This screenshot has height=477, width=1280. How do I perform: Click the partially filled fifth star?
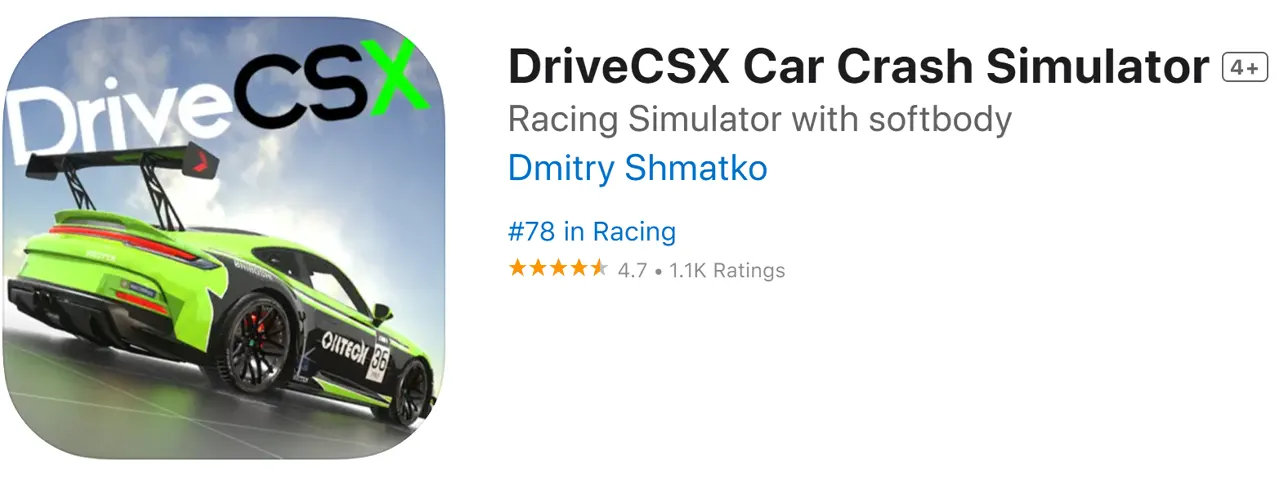(598, 268)
